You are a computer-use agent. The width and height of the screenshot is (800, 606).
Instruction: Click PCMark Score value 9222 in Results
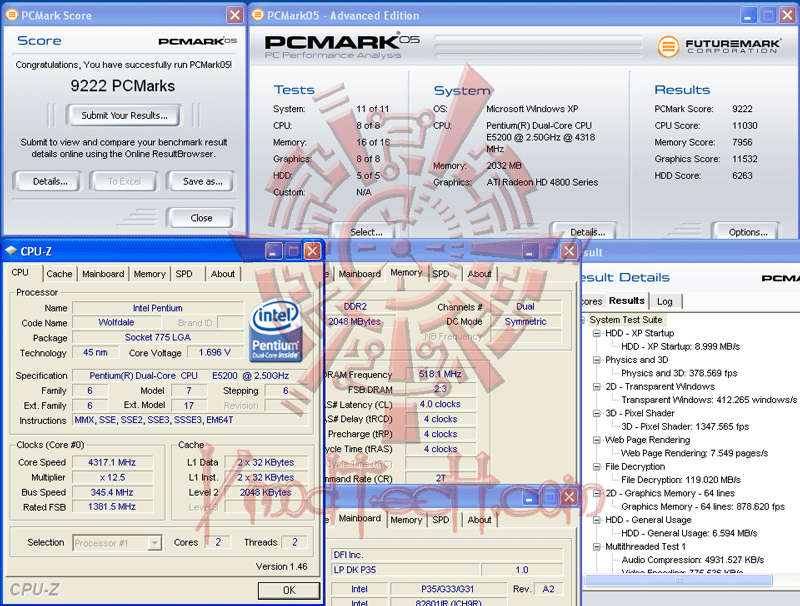click(x=742, y=109)
